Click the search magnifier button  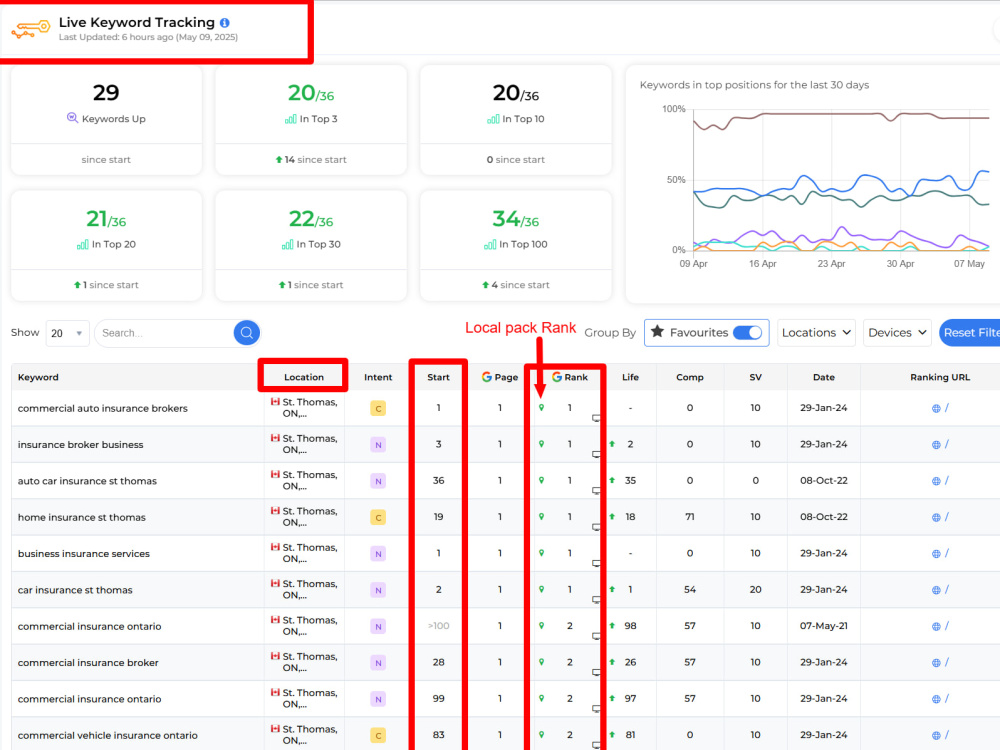[247, 332]
